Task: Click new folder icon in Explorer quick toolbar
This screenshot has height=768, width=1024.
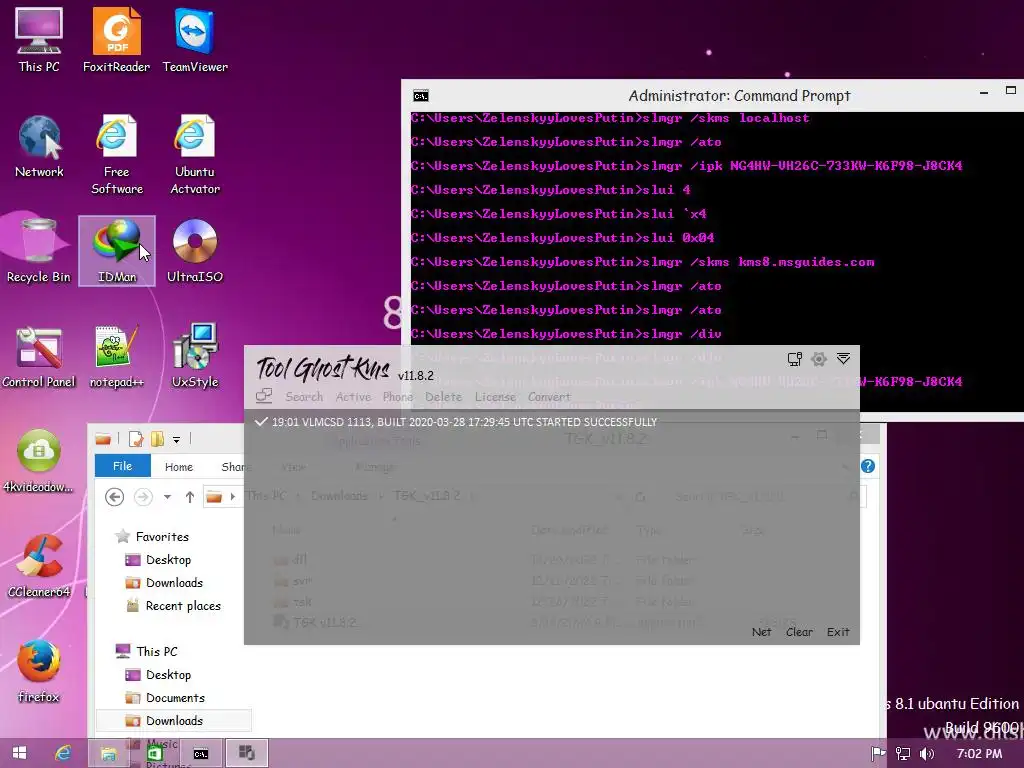Action: [157, 439]
